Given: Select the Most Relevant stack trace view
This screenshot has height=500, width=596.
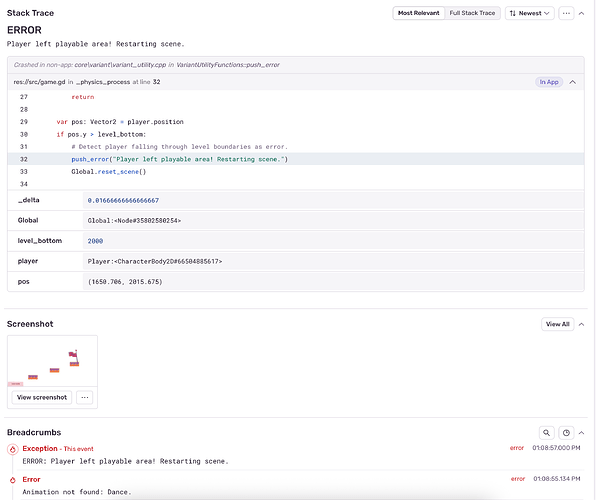Looking at the screenshot, I should (418, 13).
